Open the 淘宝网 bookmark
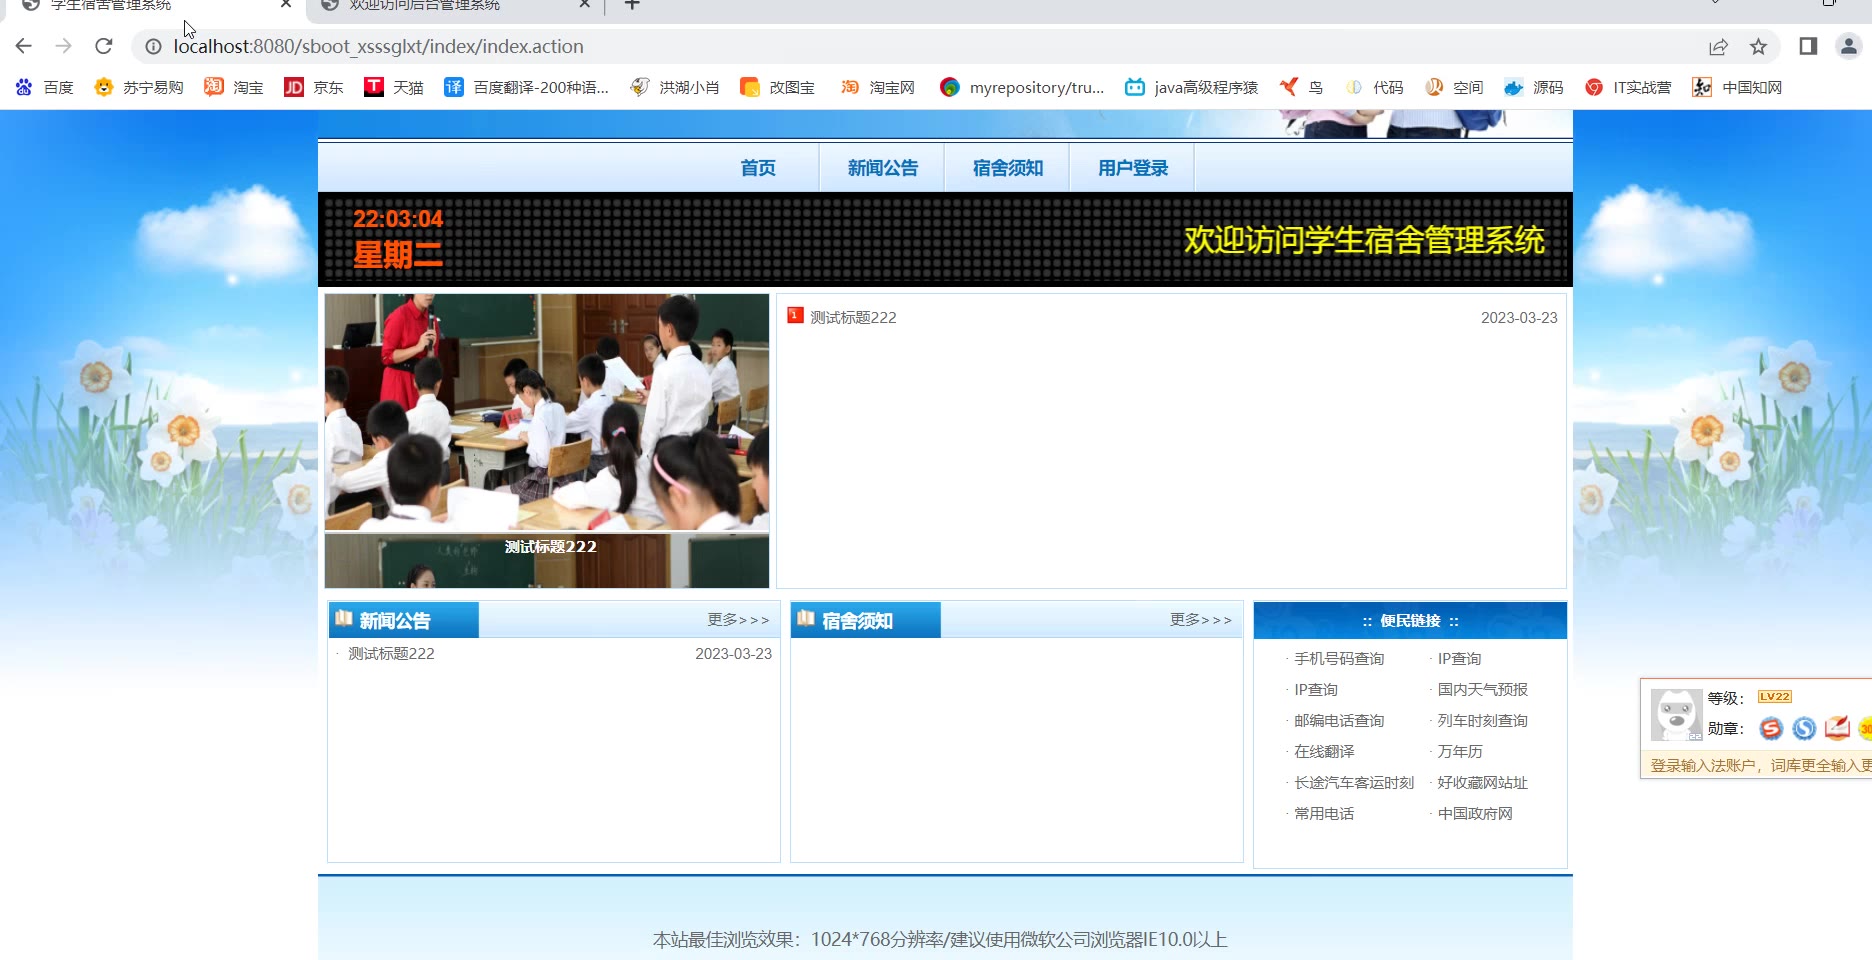The height and width of the screenshot is (960, 1872). tap(878, 87)
